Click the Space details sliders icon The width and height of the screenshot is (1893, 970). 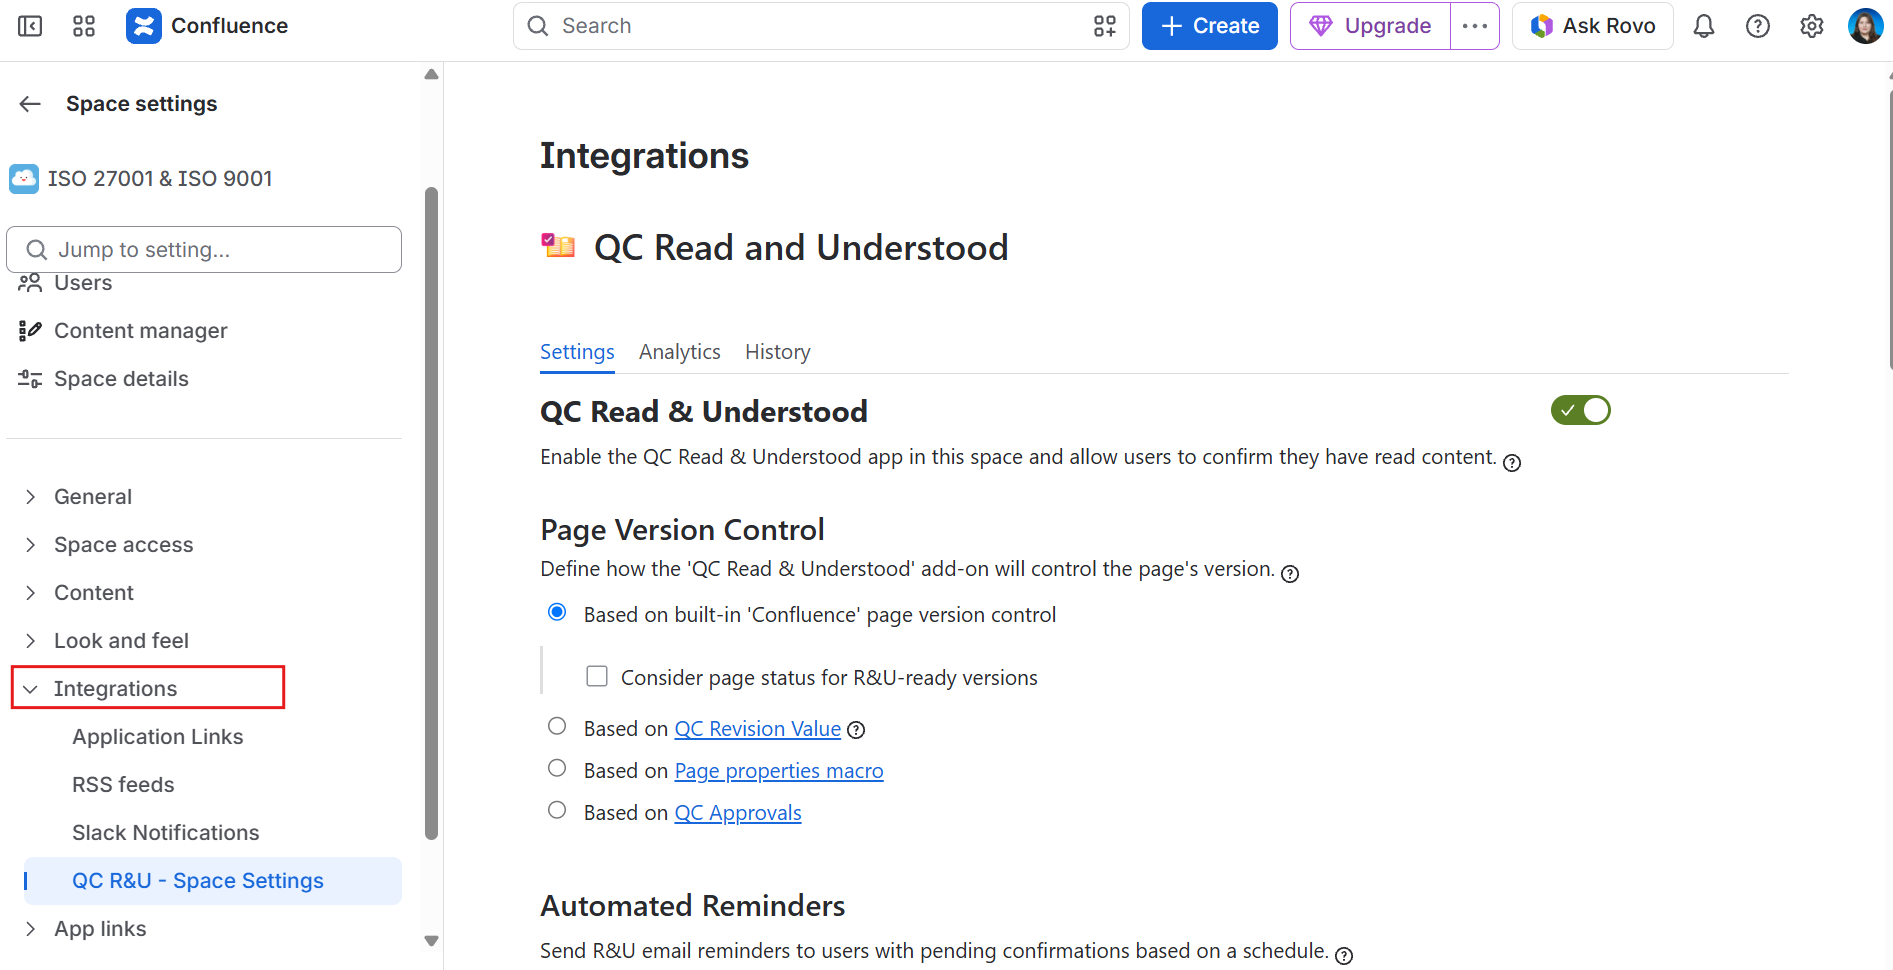pos(30,379)
